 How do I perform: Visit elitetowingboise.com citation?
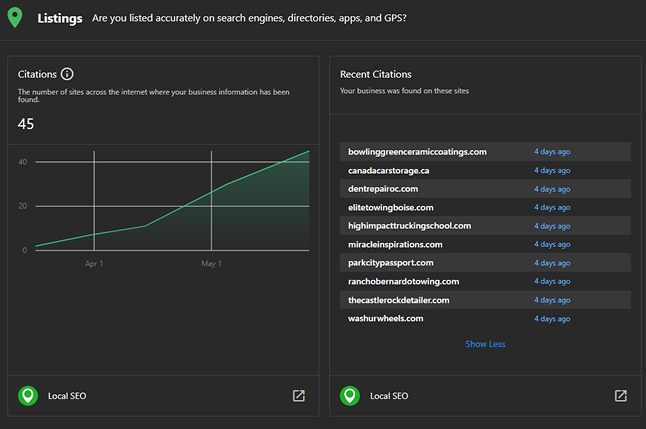pyautogui.click(x=391, y=207)
